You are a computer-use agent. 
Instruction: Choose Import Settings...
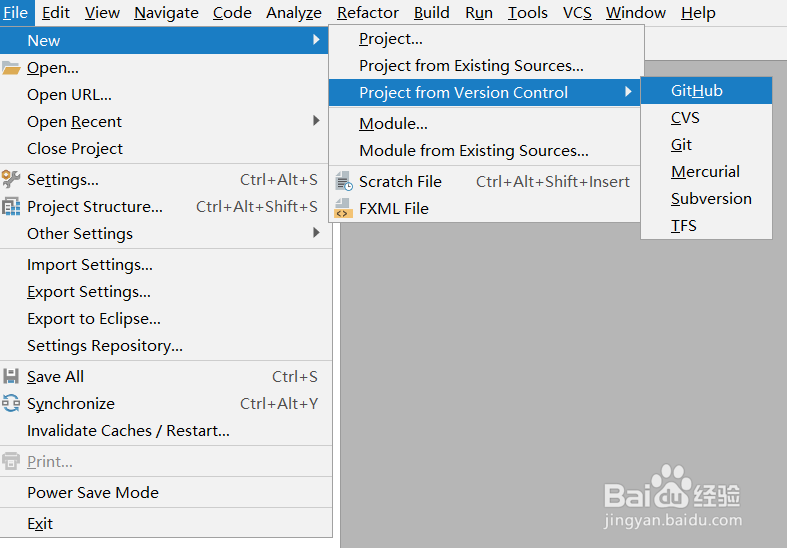[166, 264]
